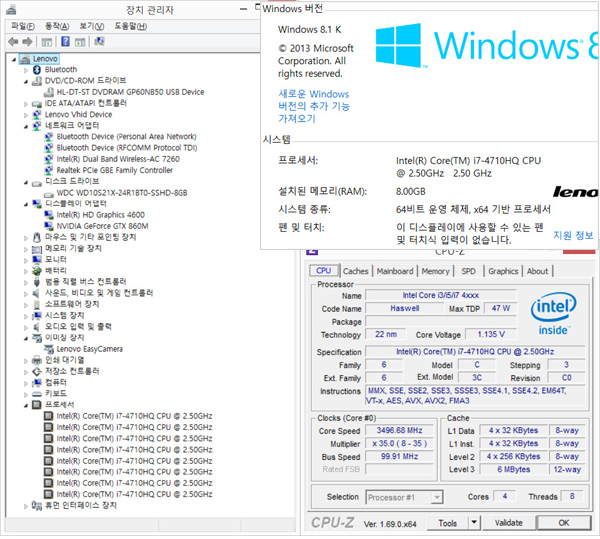Screen dimensions: 600x539
Task: Expand the Bluetooth tree node
Action: (26, 70)
